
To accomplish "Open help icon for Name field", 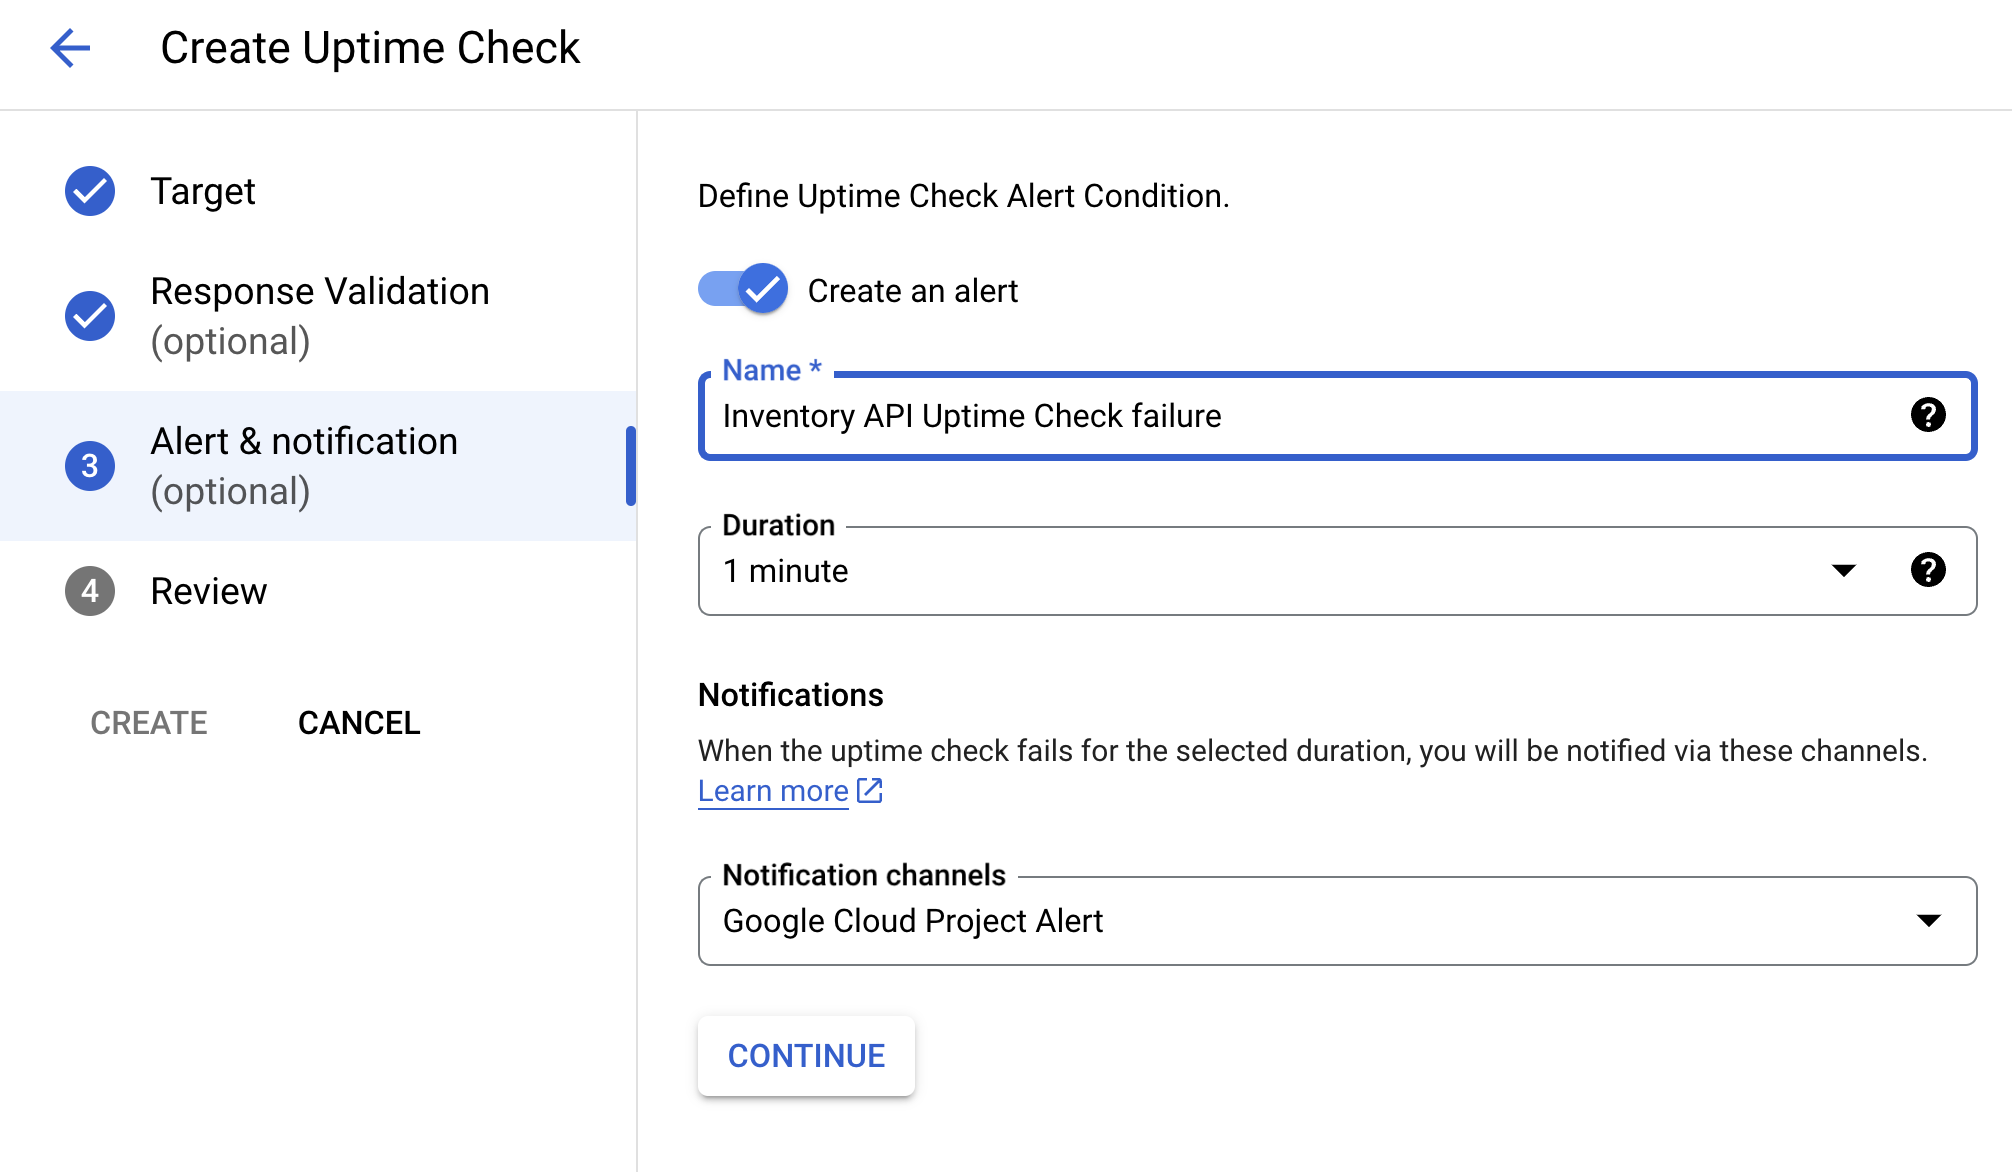I will point(1927,415).
